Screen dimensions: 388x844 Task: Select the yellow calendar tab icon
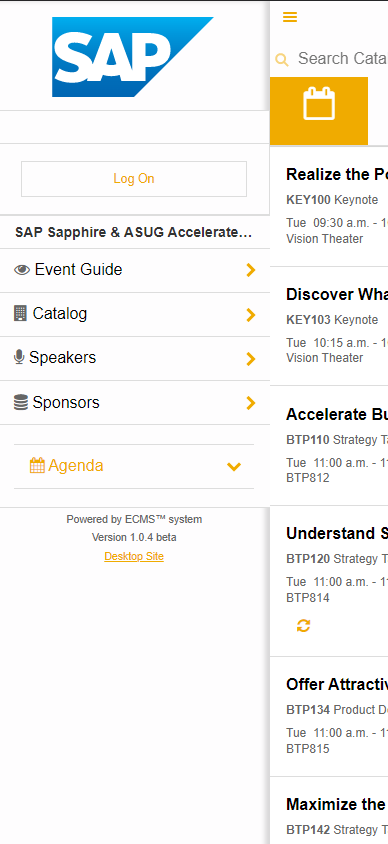coord(319,103)
